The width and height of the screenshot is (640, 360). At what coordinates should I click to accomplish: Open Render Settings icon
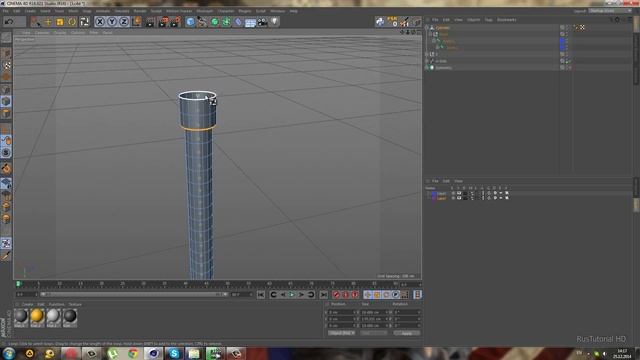pyautogui.click(x=176, y=21)
